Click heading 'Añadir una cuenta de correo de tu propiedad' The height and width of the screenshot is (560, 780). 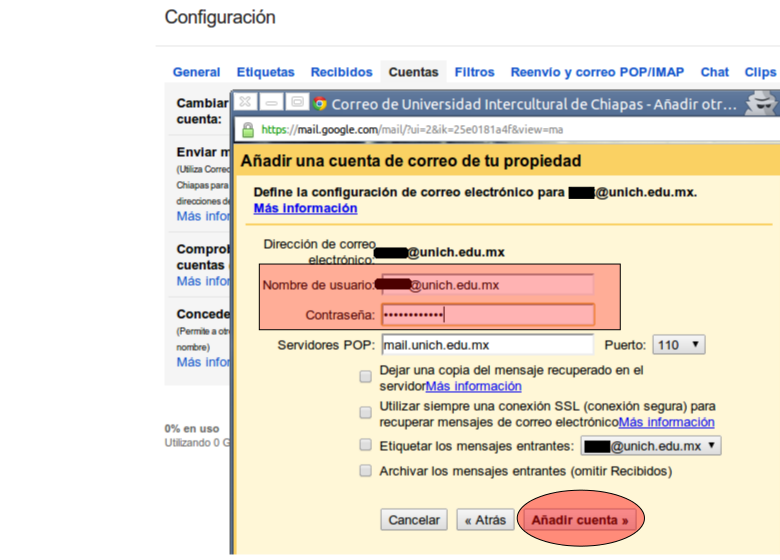[411, 161]
